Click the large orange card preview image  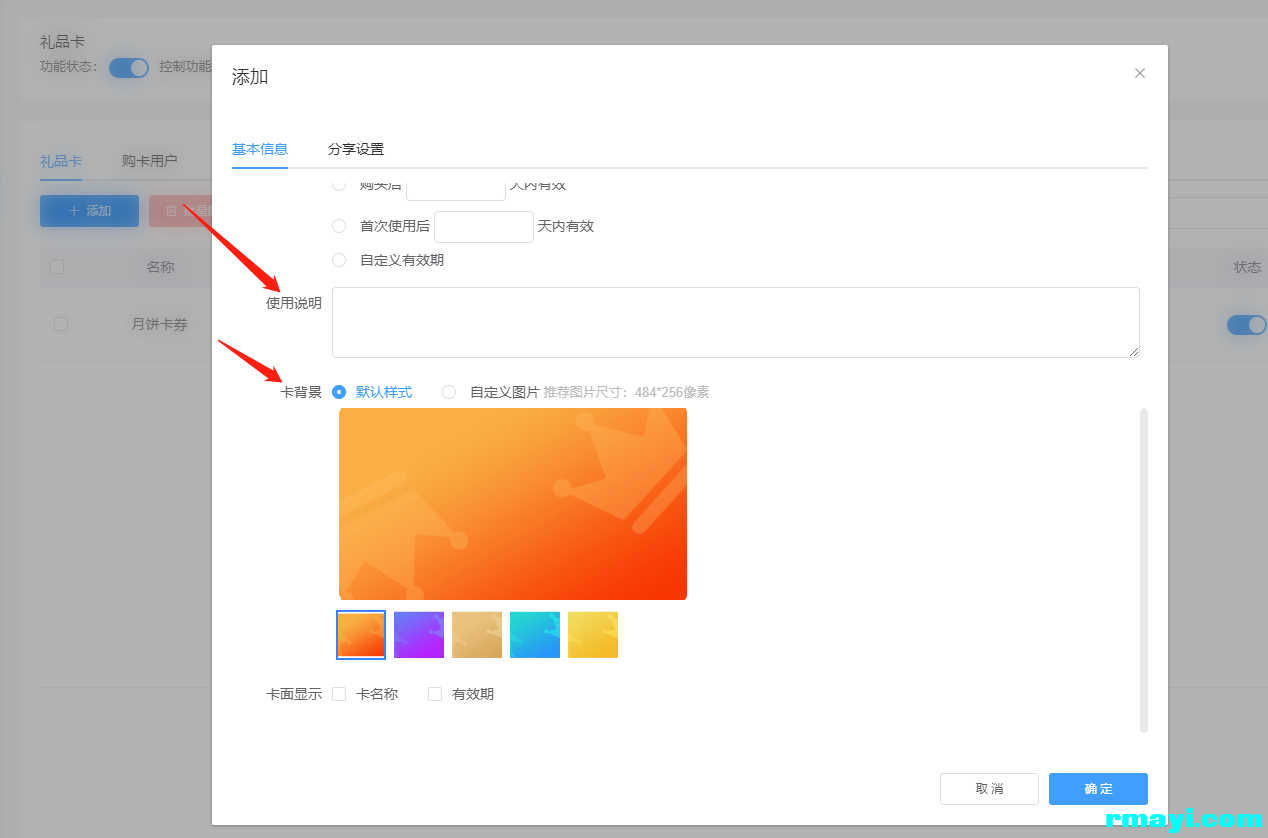513,504
